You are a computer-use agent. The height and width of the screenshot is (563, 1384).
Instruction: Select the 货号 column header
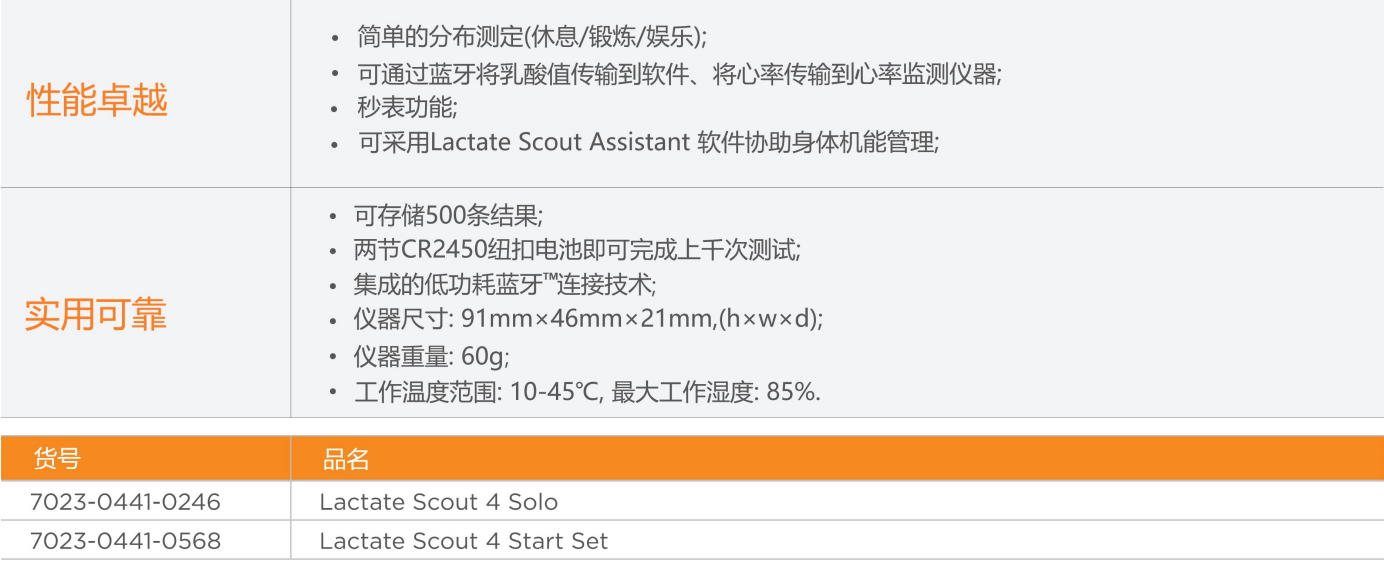(57, 459)
